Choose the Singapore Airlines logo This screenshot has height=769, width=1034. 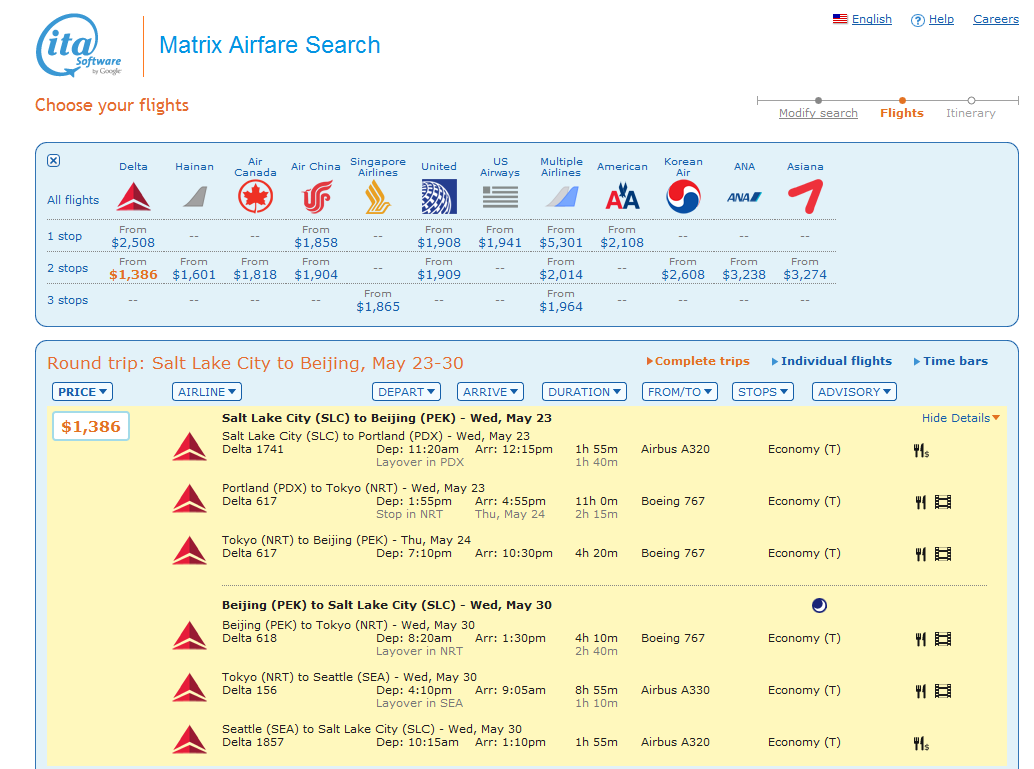click(377, 197)
